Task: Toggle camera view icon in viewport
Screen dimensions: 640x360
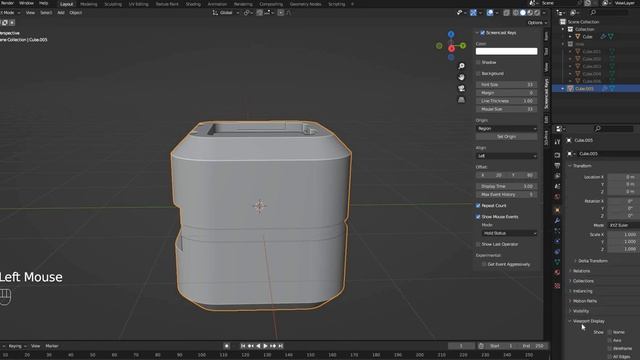Action: tap(461, 88)
